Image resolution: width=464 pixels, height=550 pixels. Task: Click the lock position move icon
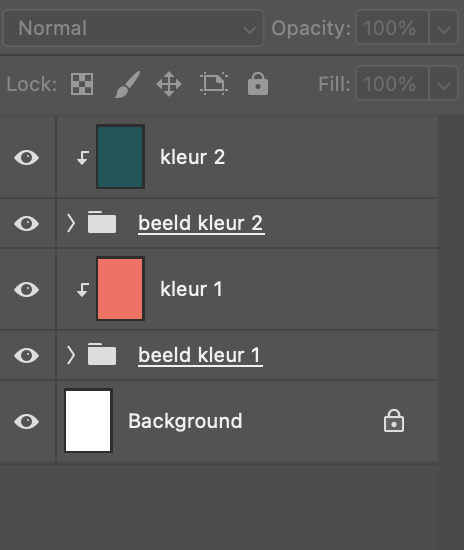click(x=169, y=84)
